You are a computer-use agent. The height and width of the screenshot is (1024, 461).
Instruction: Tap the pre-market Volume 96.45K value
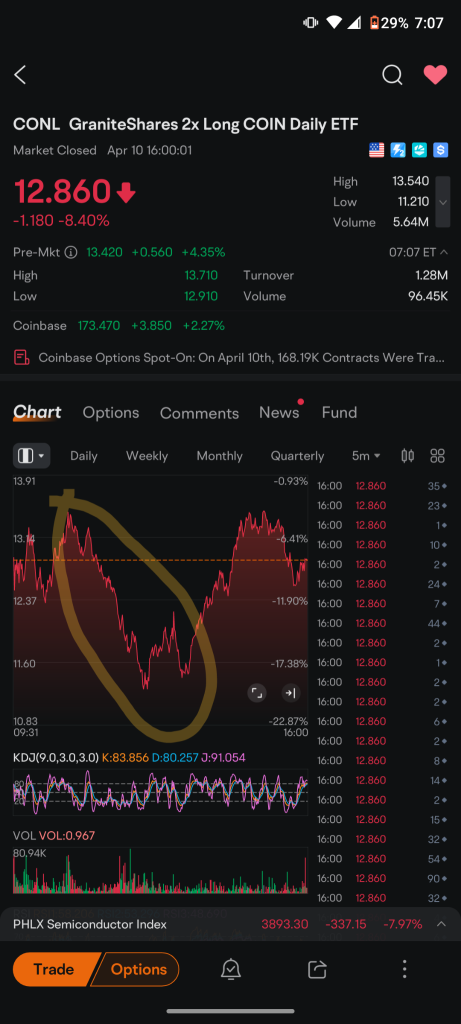click(428, 296)
